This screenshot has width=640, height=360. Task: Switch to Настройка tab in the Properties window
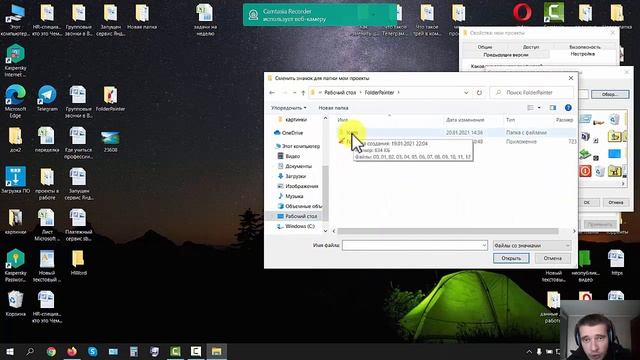(582, 54)
